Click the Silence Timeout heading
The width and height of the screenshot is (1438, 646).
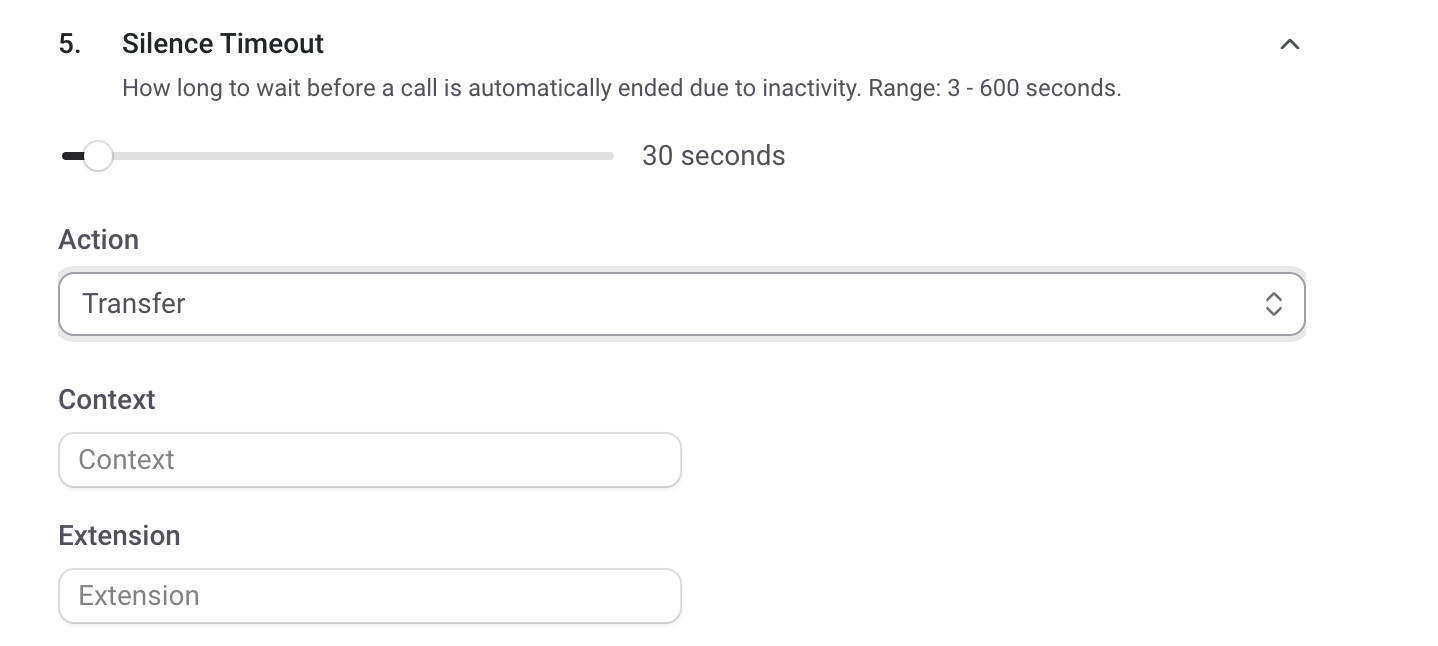222,43
